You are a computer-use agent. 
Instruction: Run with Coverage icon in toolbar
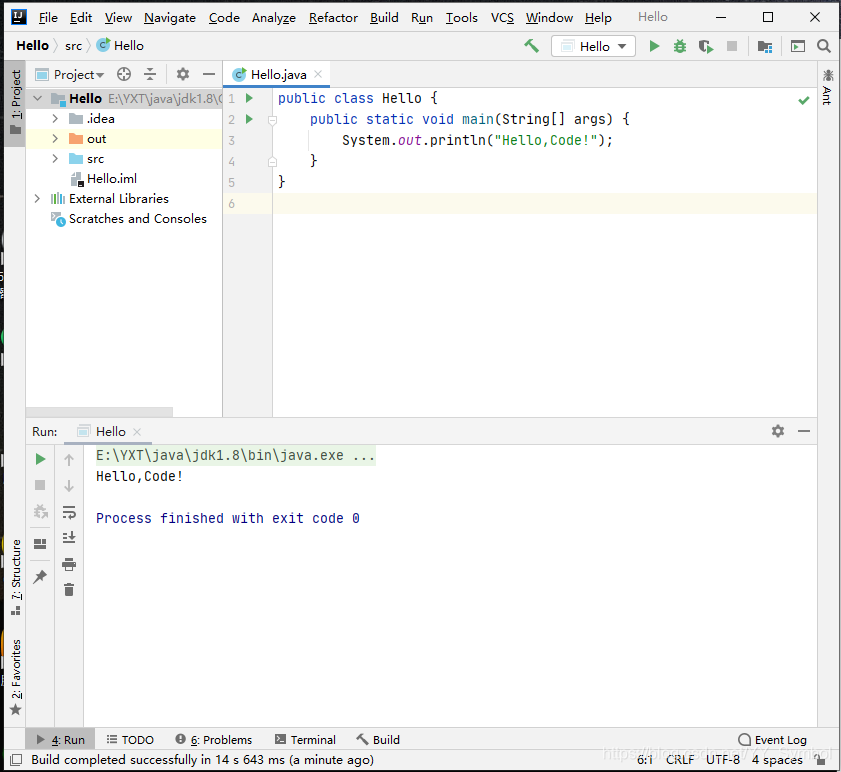coord(706,47)
